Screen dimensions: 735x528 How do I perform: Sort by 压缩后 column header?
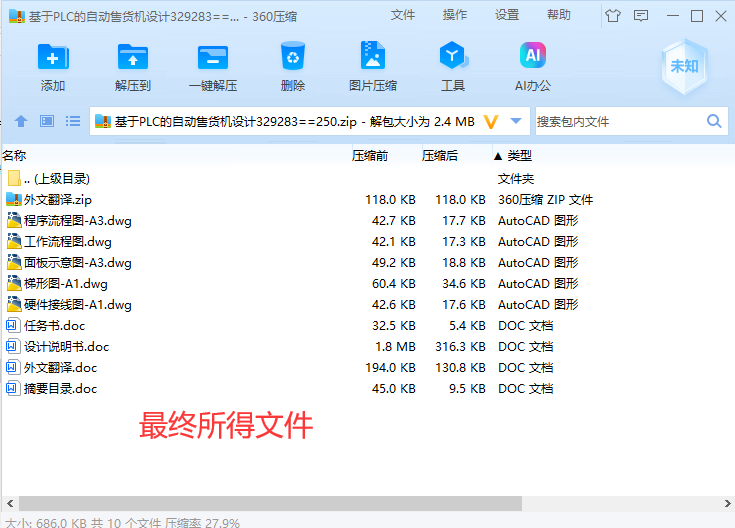[x=440, y=156]
